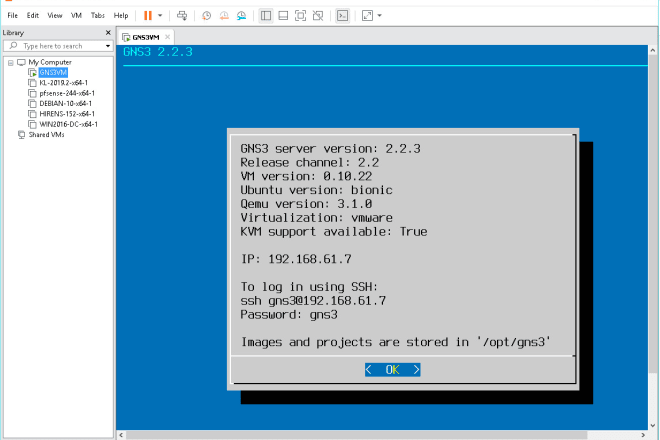The image size is (660, 440).
Task: Switch to the GNS3VM tab
Action: point(146,37)
